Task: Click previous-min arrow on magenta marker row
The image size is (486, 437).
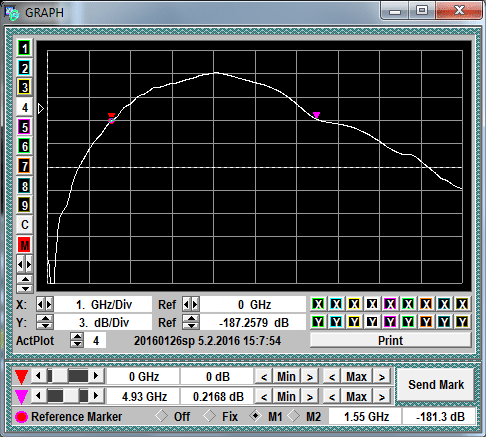Action: [264, 397]
